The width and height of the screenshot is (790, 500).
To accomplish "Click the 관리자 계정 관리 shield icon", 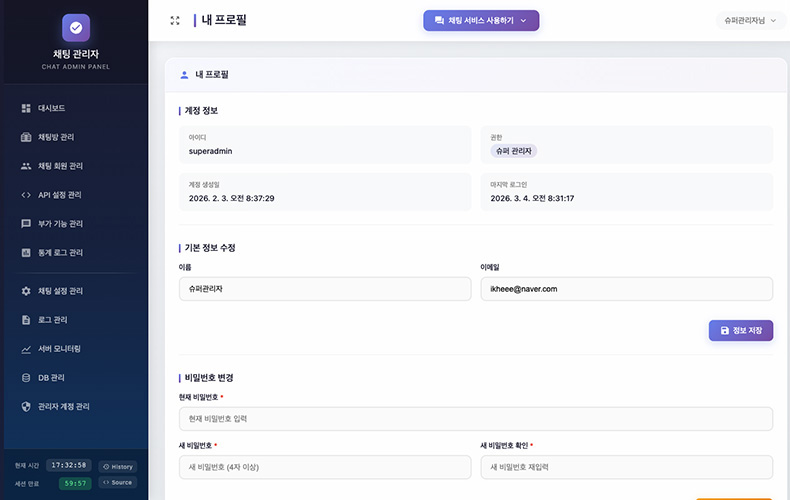I will click(26, 406).
